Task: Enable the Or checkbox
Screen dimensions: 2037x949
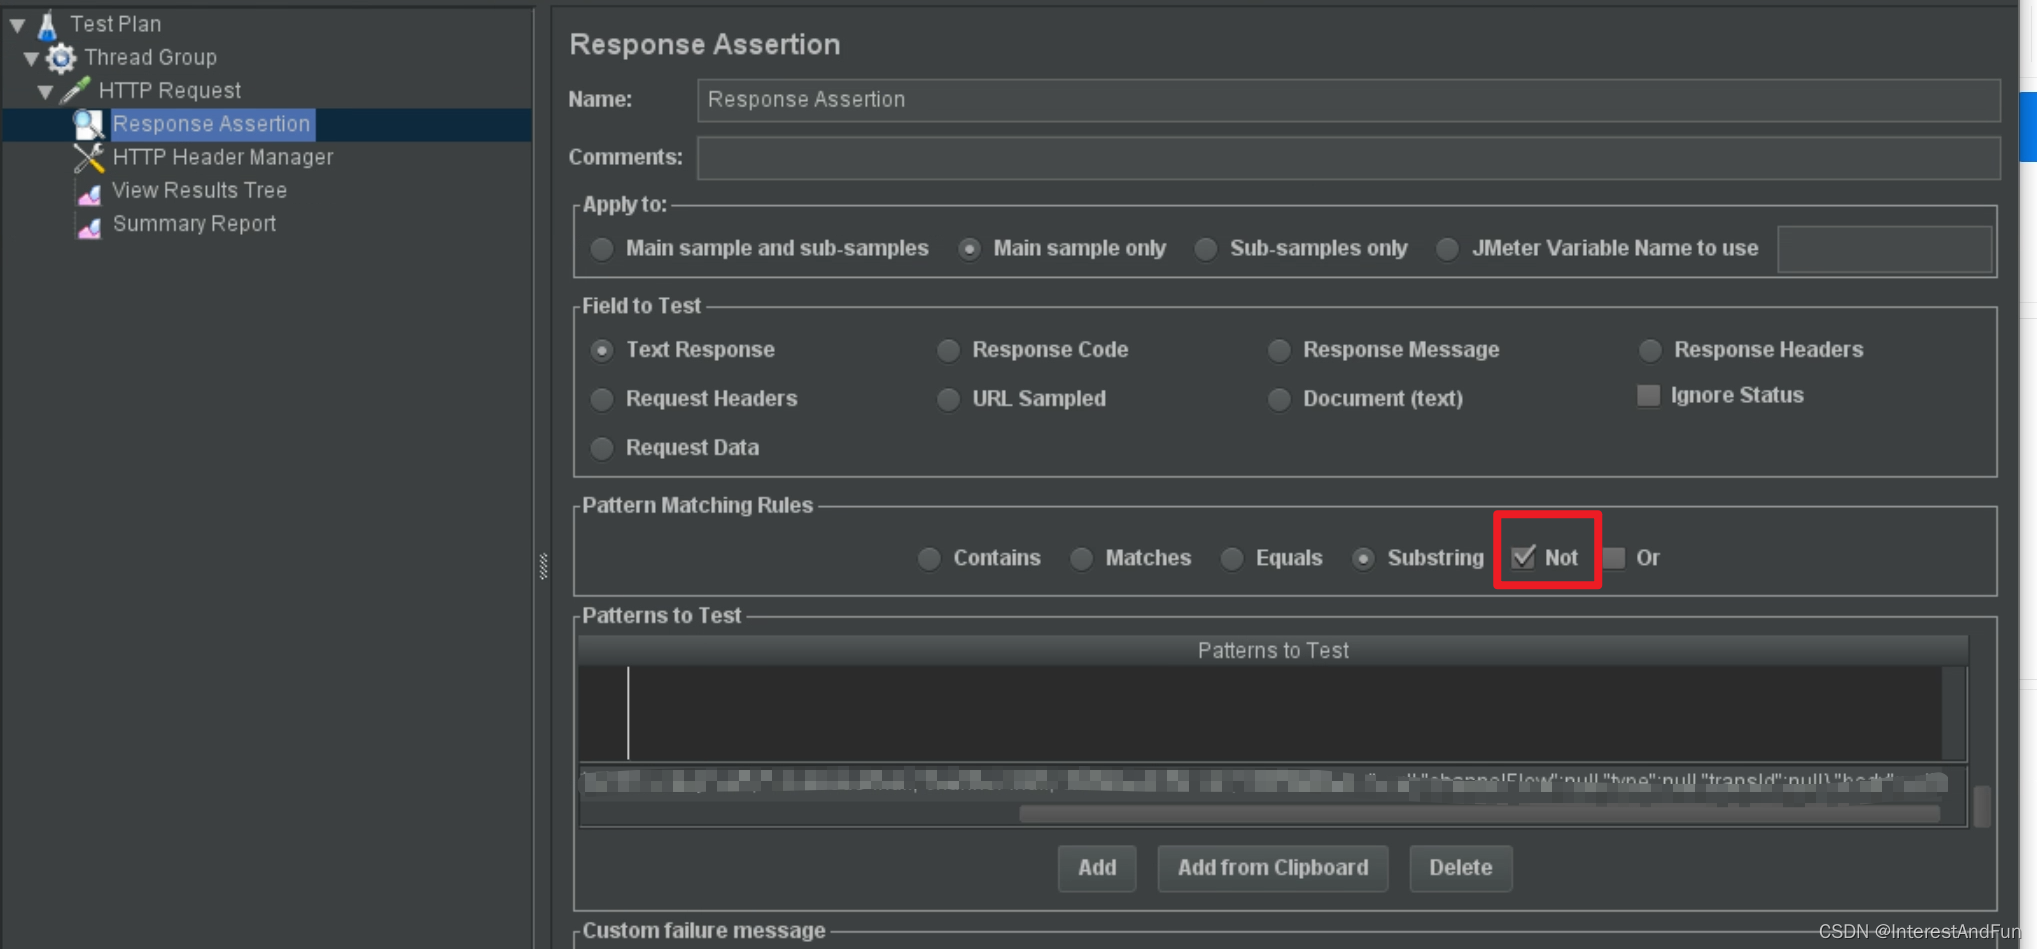Action: [x=1614, y=557]
